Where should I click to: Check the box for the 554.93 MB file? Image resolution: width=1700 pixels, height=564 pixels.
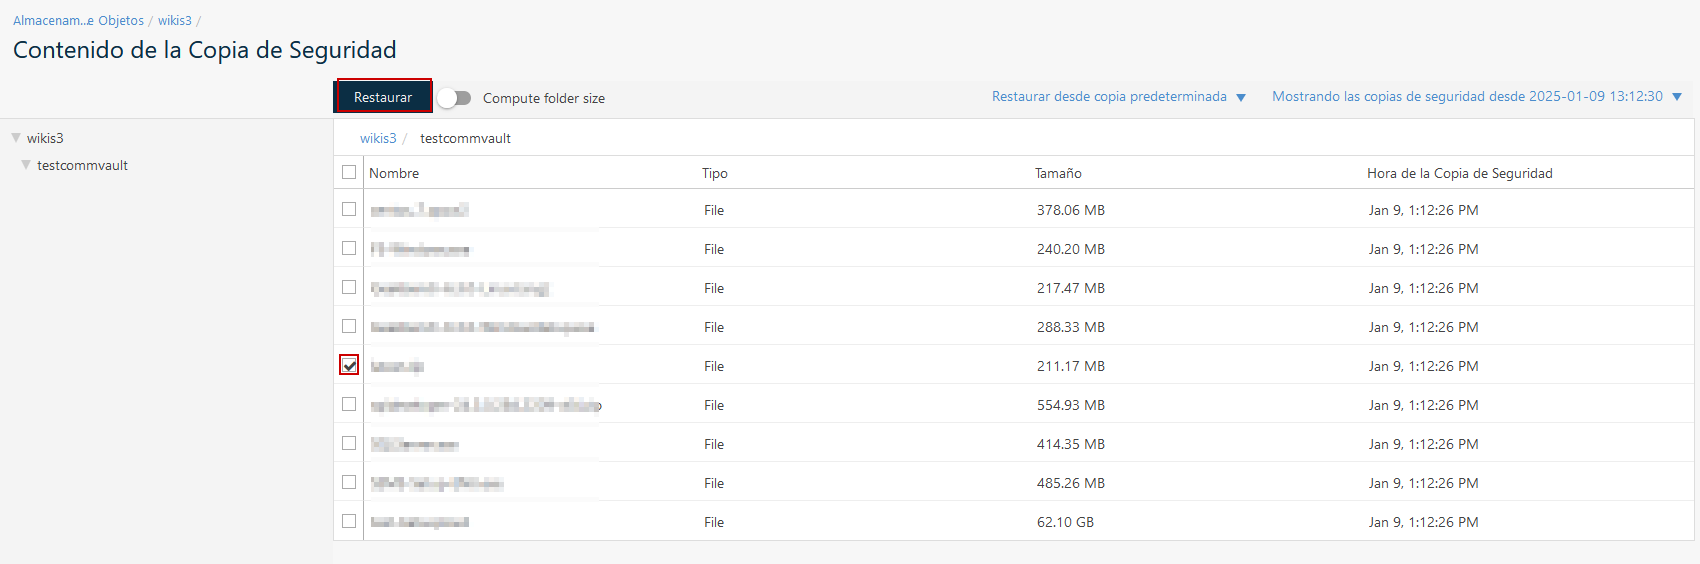[x=349, y=404]
